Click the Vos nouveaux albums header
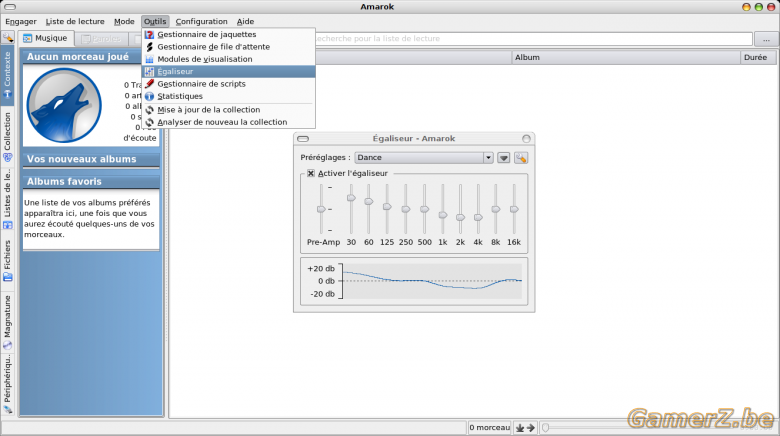Viewport: 780px width, 436px height. point(91,159)
